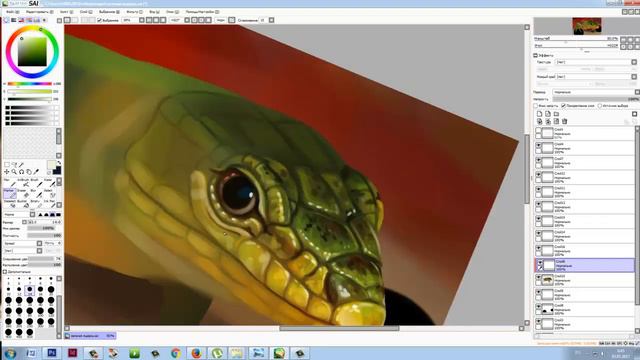640x360 pixels.
Task: Select the rotate canvas tool
Action: click(22, 172)
